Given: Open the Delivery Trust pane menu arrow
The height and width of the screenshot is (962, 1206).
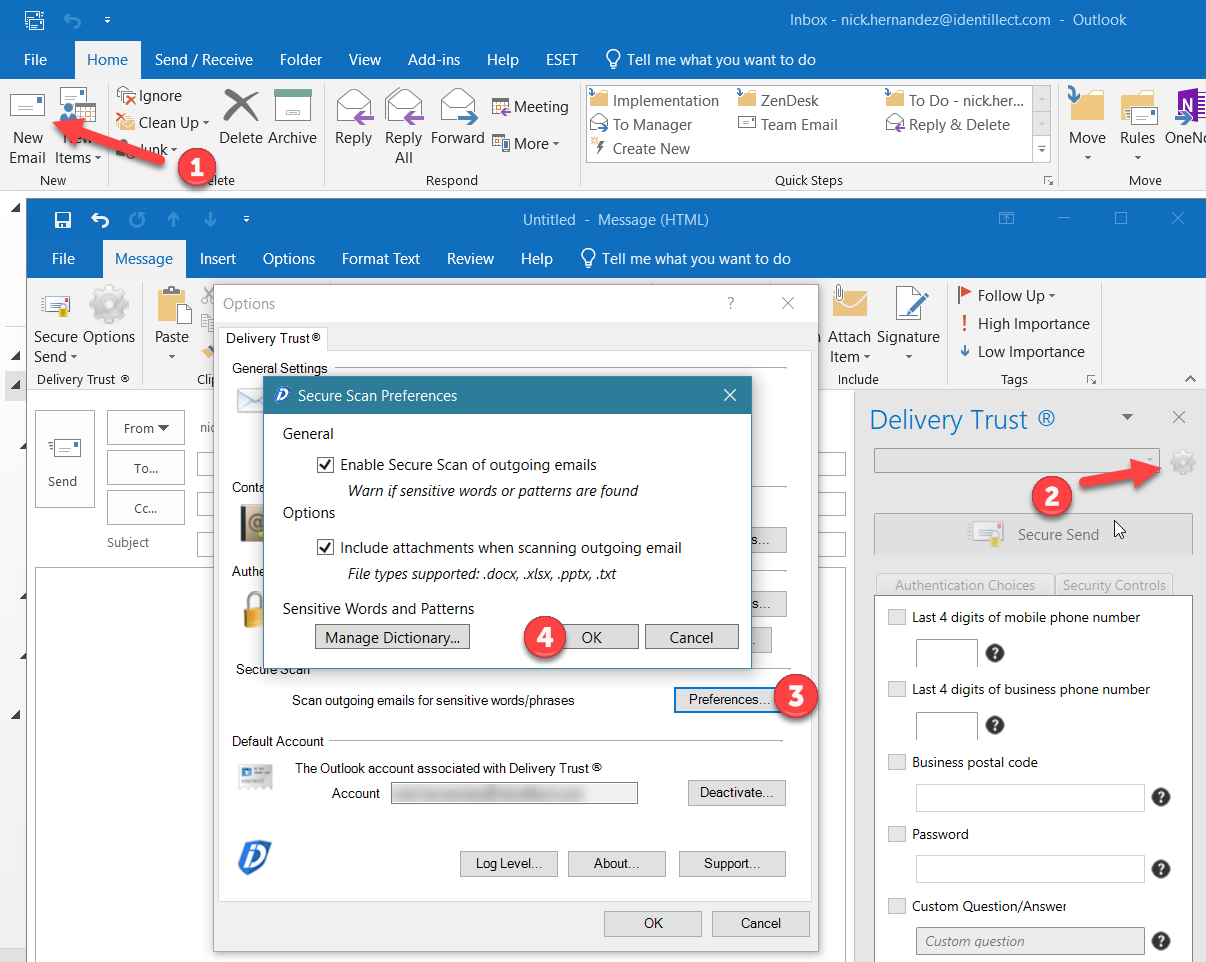Looking at the screenshot, I should pyautogui.click(x=1127, y=417).
